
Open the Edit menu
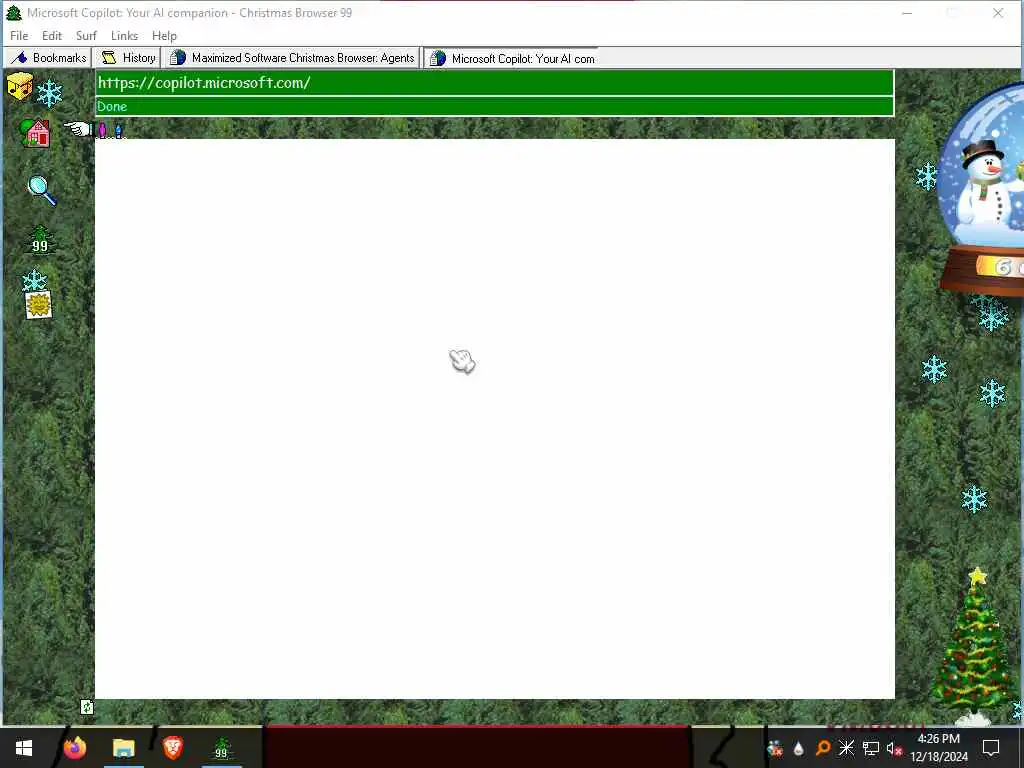tap(52, 36)
